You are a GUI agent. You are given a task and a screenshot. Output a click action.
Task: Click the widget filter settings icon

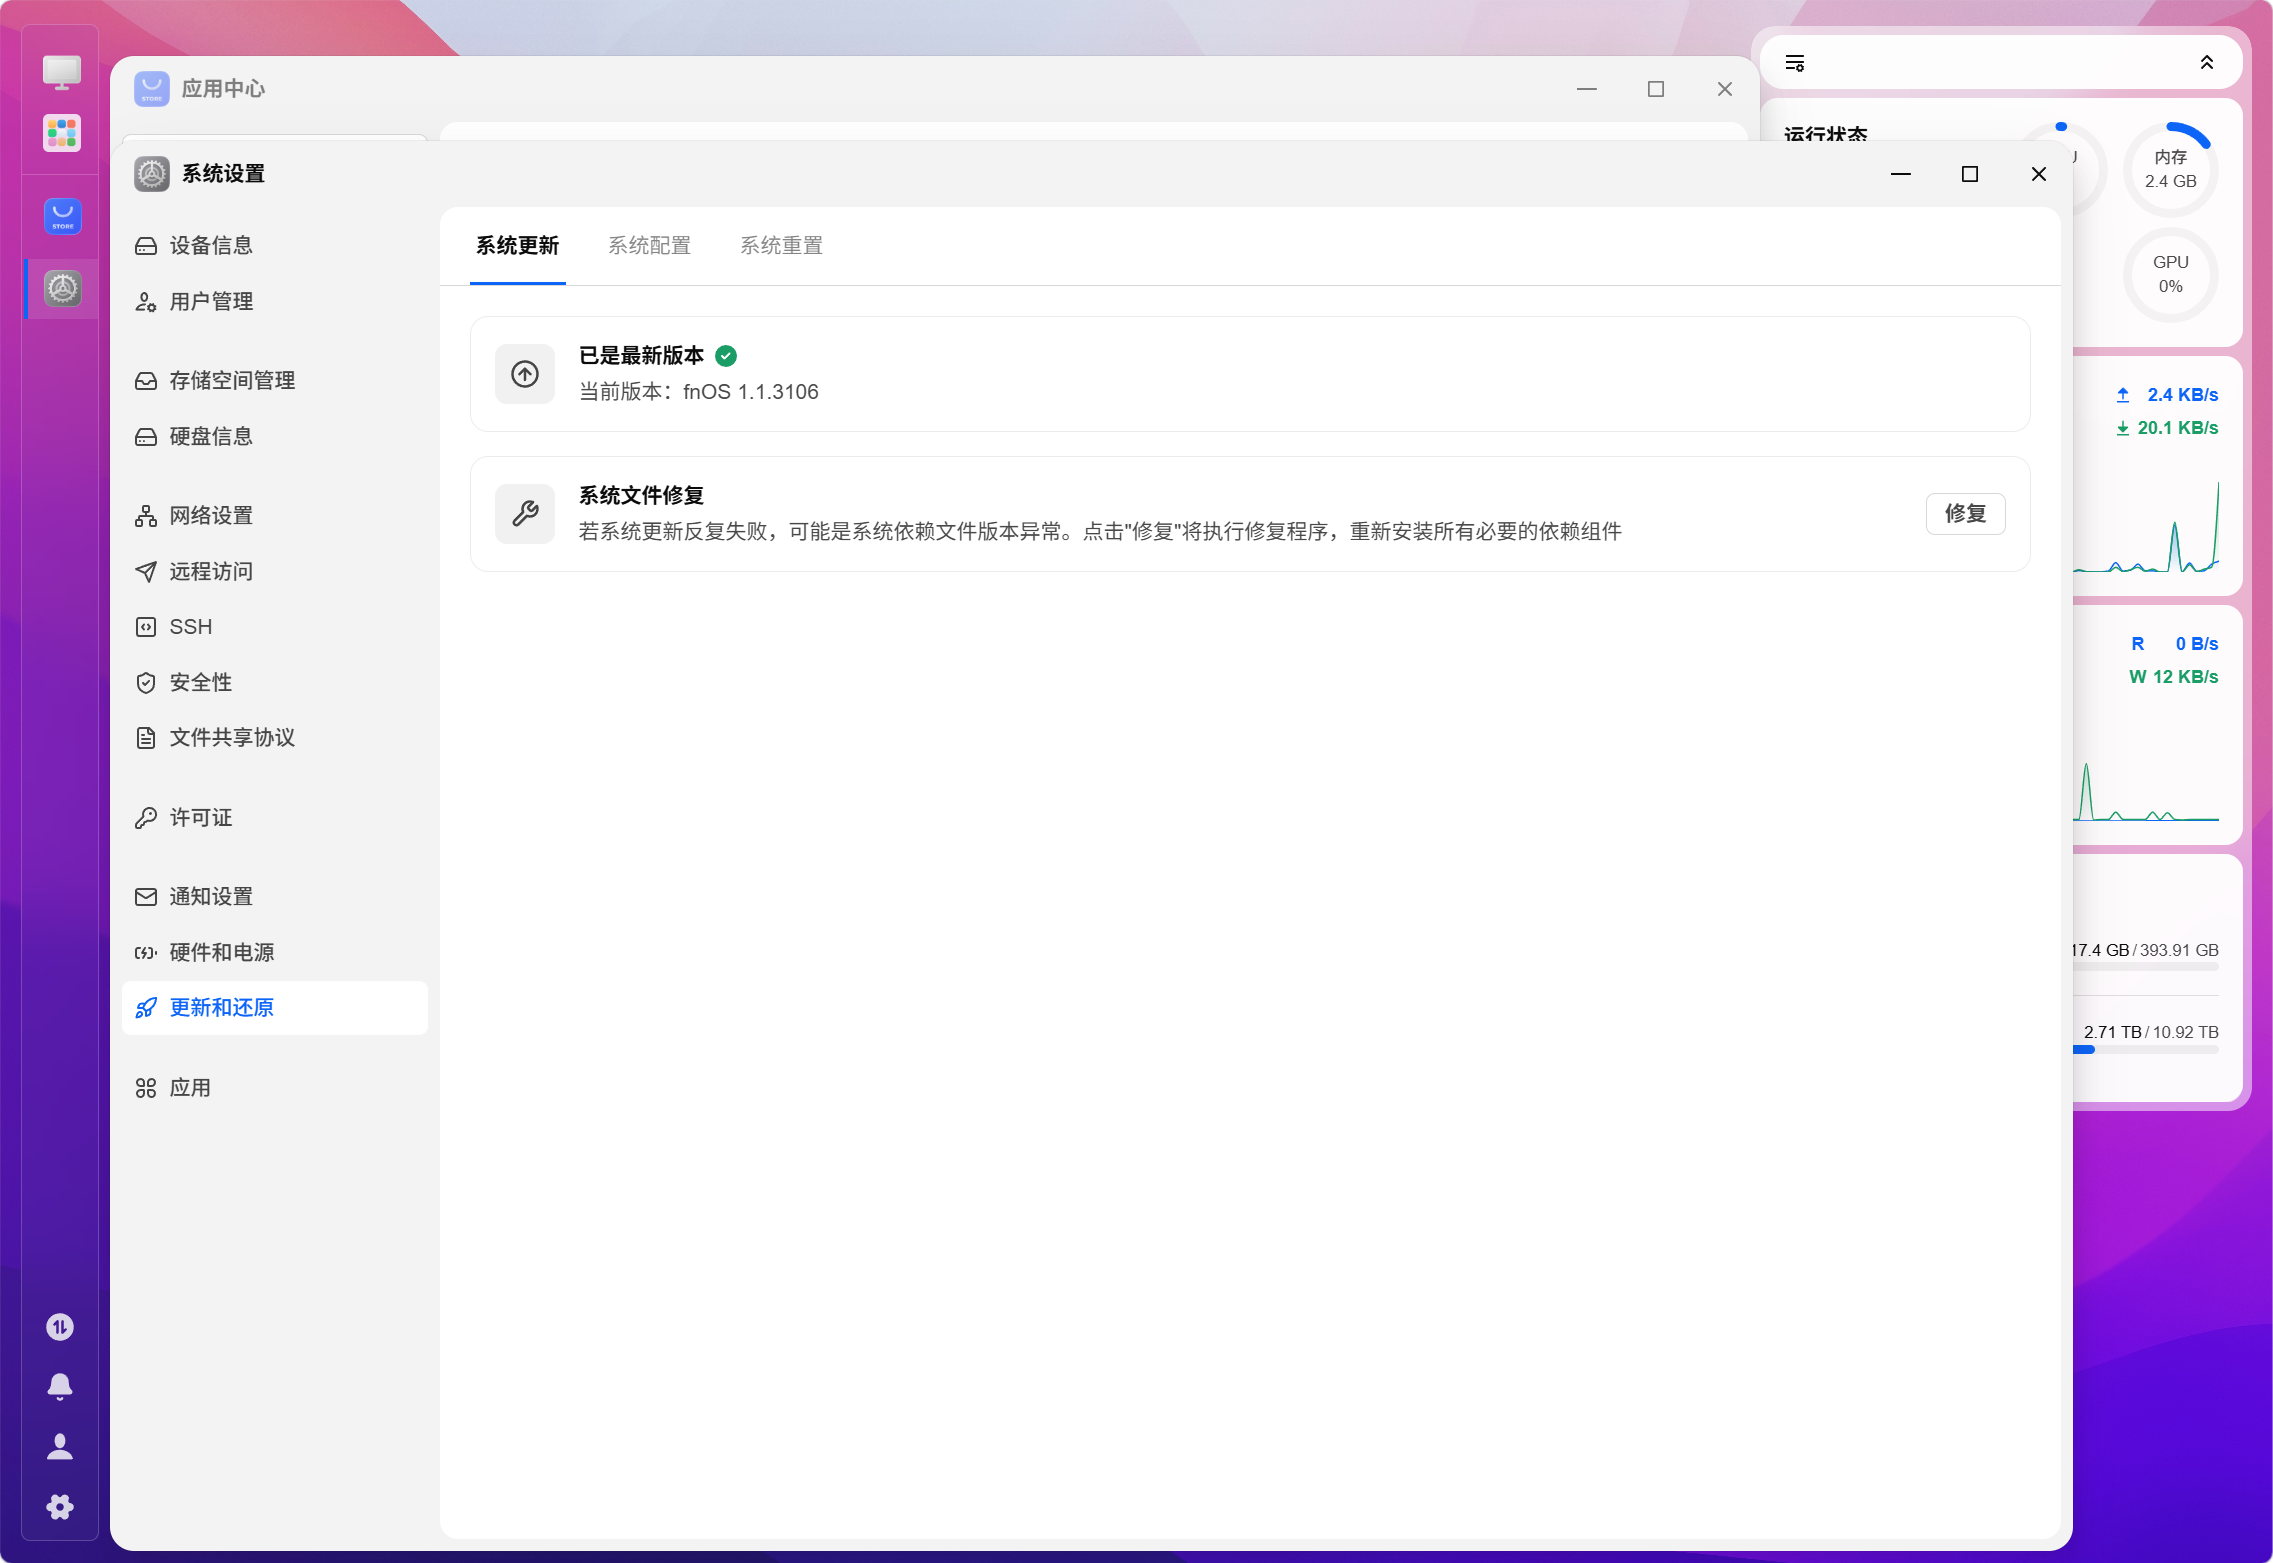tap(1795, 63)
